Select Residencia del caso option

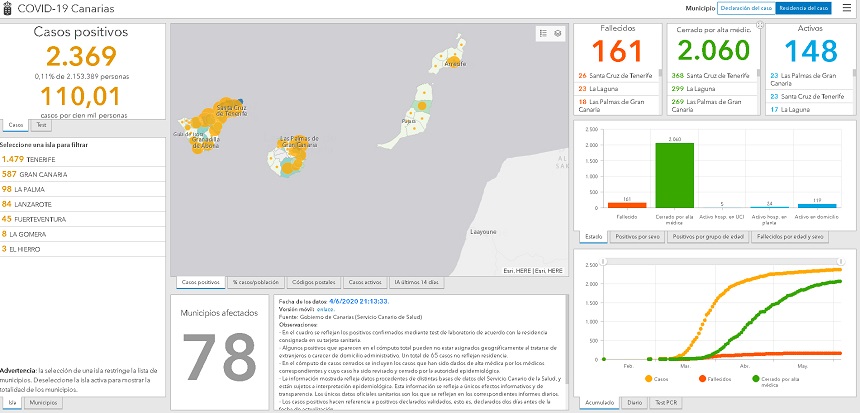click(803, 8)
